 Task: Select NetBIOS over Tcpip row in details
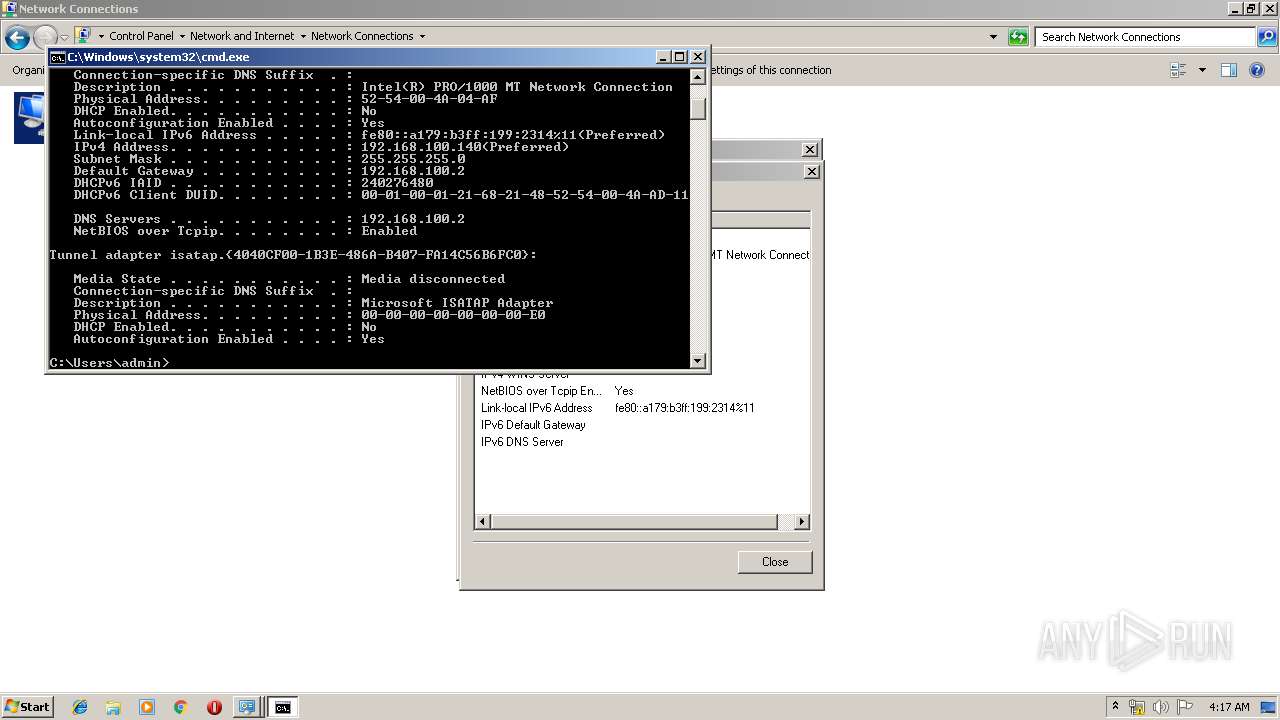point(642,391)
